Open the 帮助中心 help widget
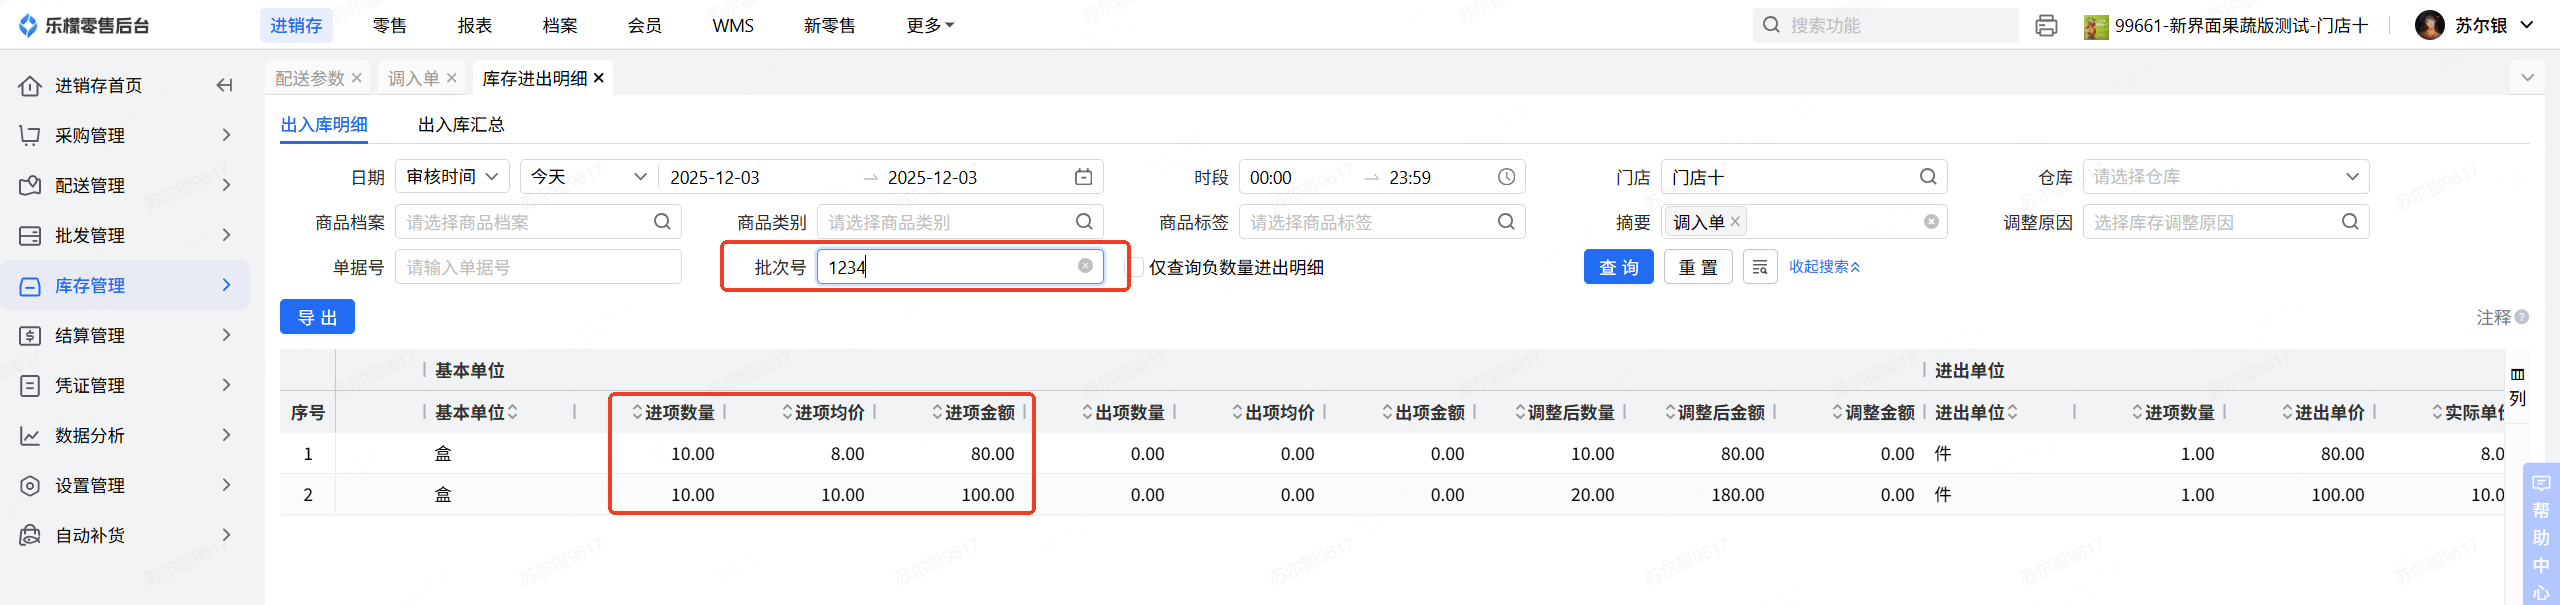2560x605 pixels. (2541, 536)
